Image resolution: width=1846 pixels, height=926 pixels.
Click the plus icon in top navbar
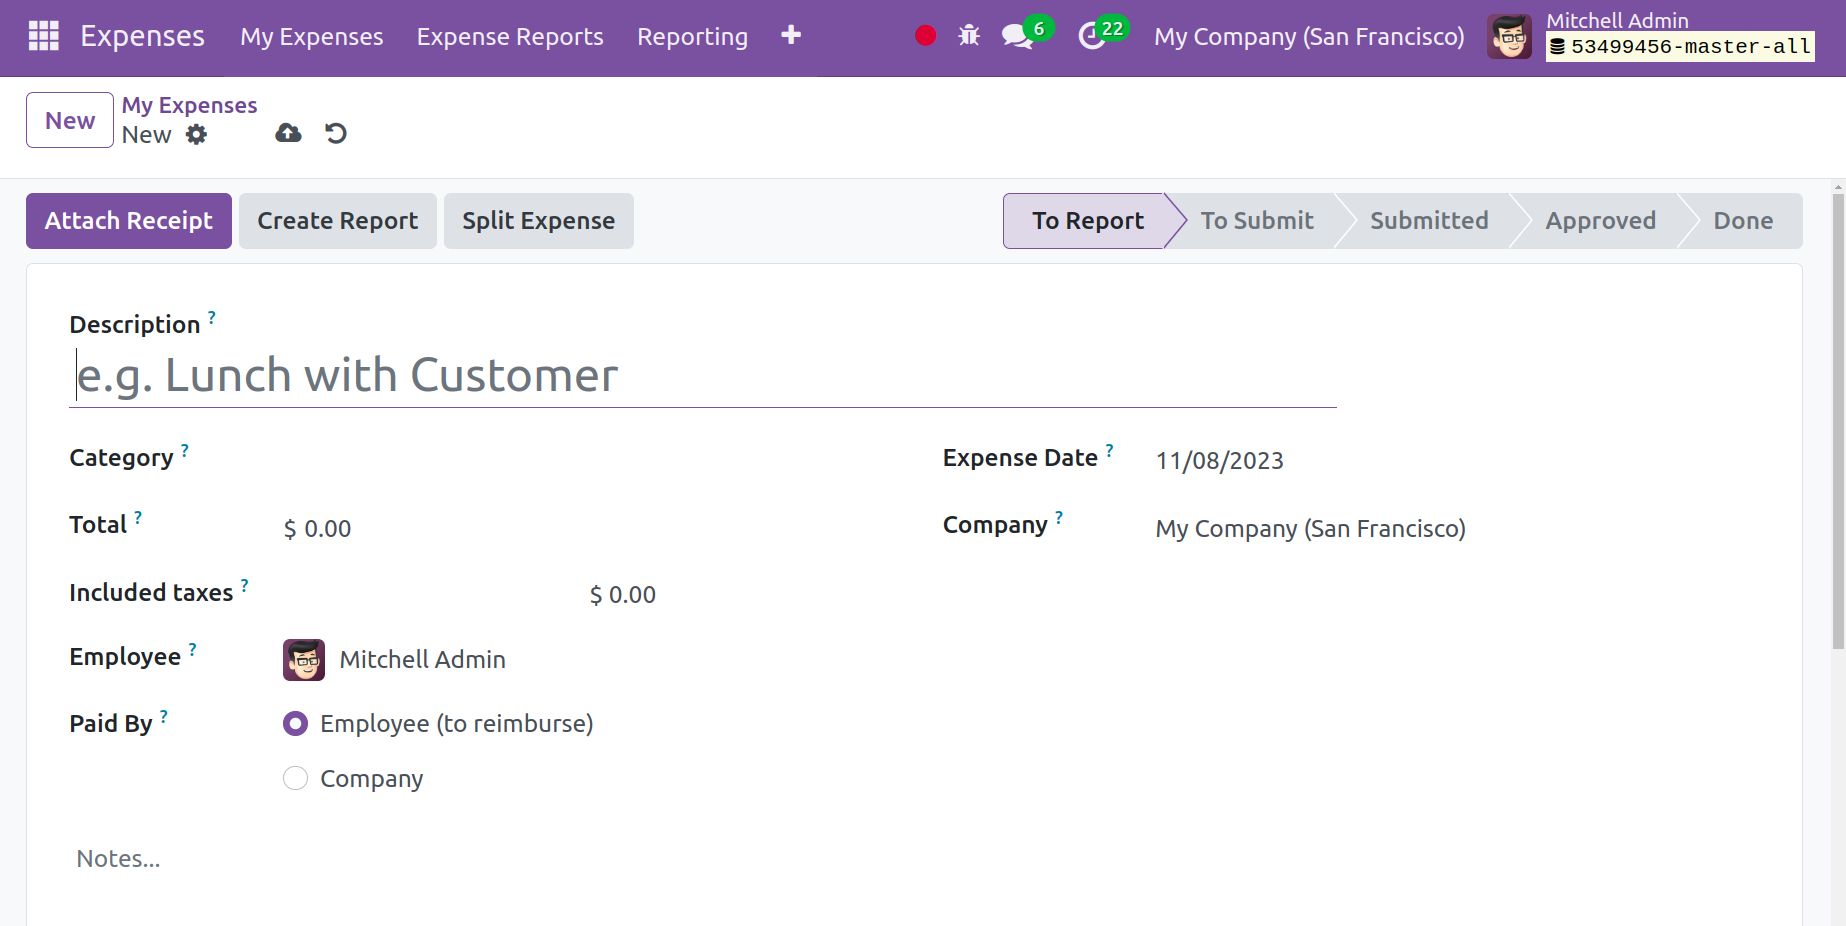tap(791, 35)
